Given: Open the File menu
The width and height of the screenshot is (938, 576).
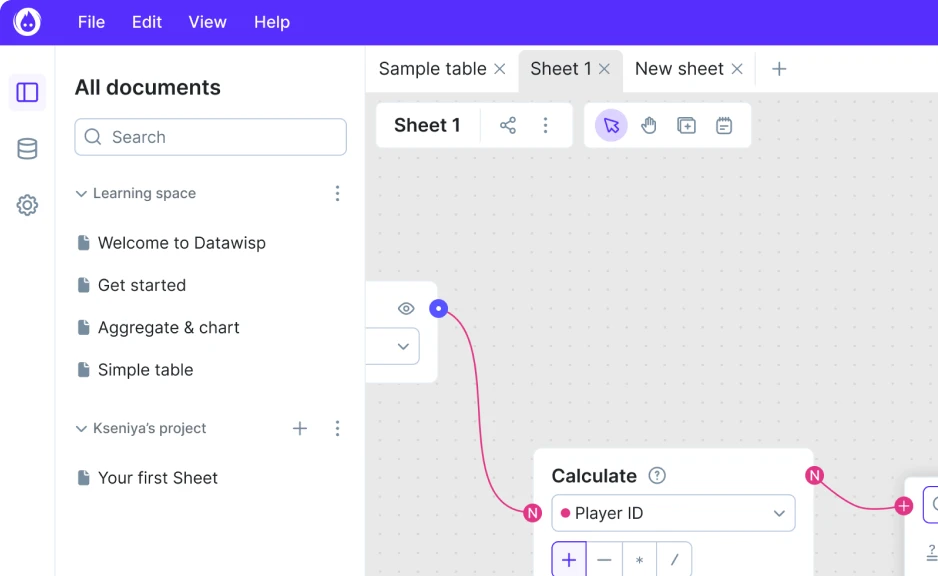Looking at the screenshot, I should click(x=92, y=22).
